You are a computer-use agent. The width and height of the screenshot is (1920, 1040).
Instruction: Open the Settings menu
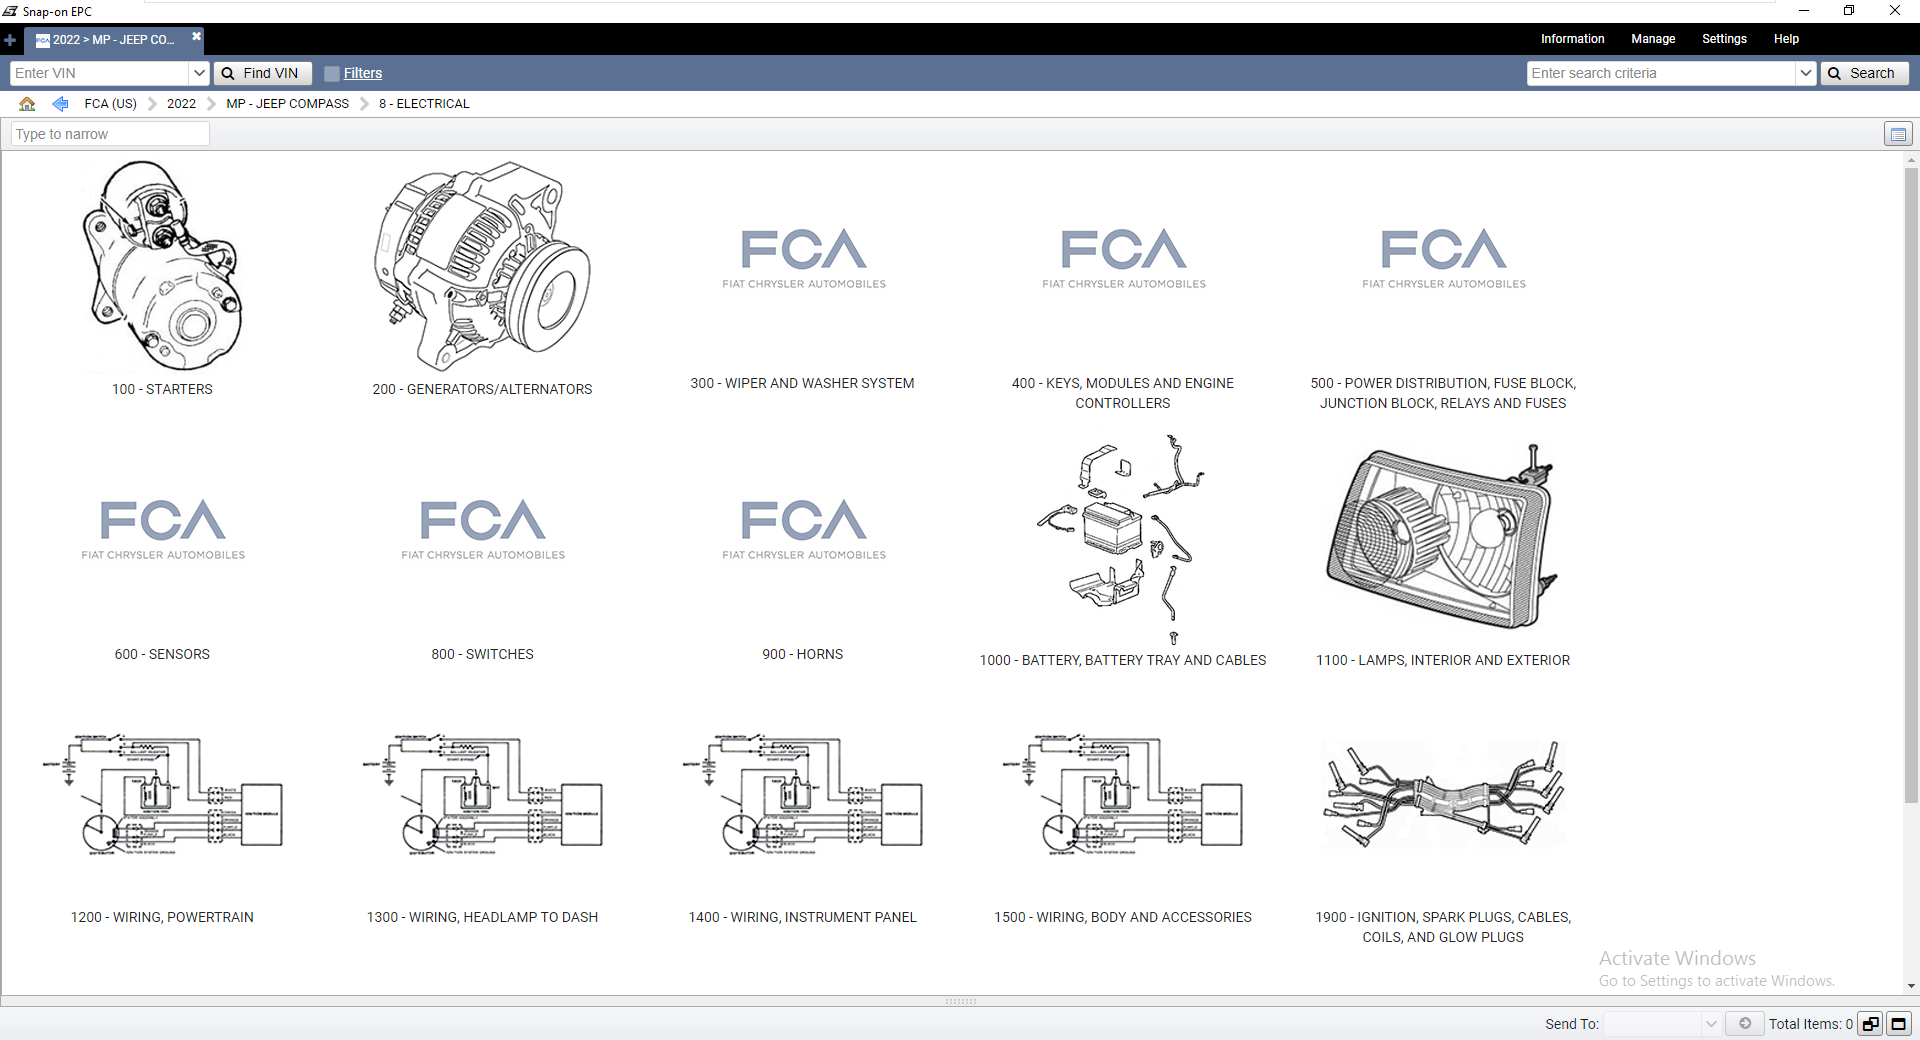(1724, 39)
